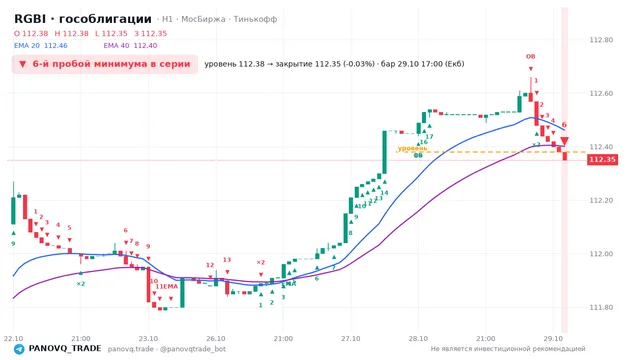
Task: Select the "EMA 20 112.46" legend entry
Action: (x=41, y=46)
